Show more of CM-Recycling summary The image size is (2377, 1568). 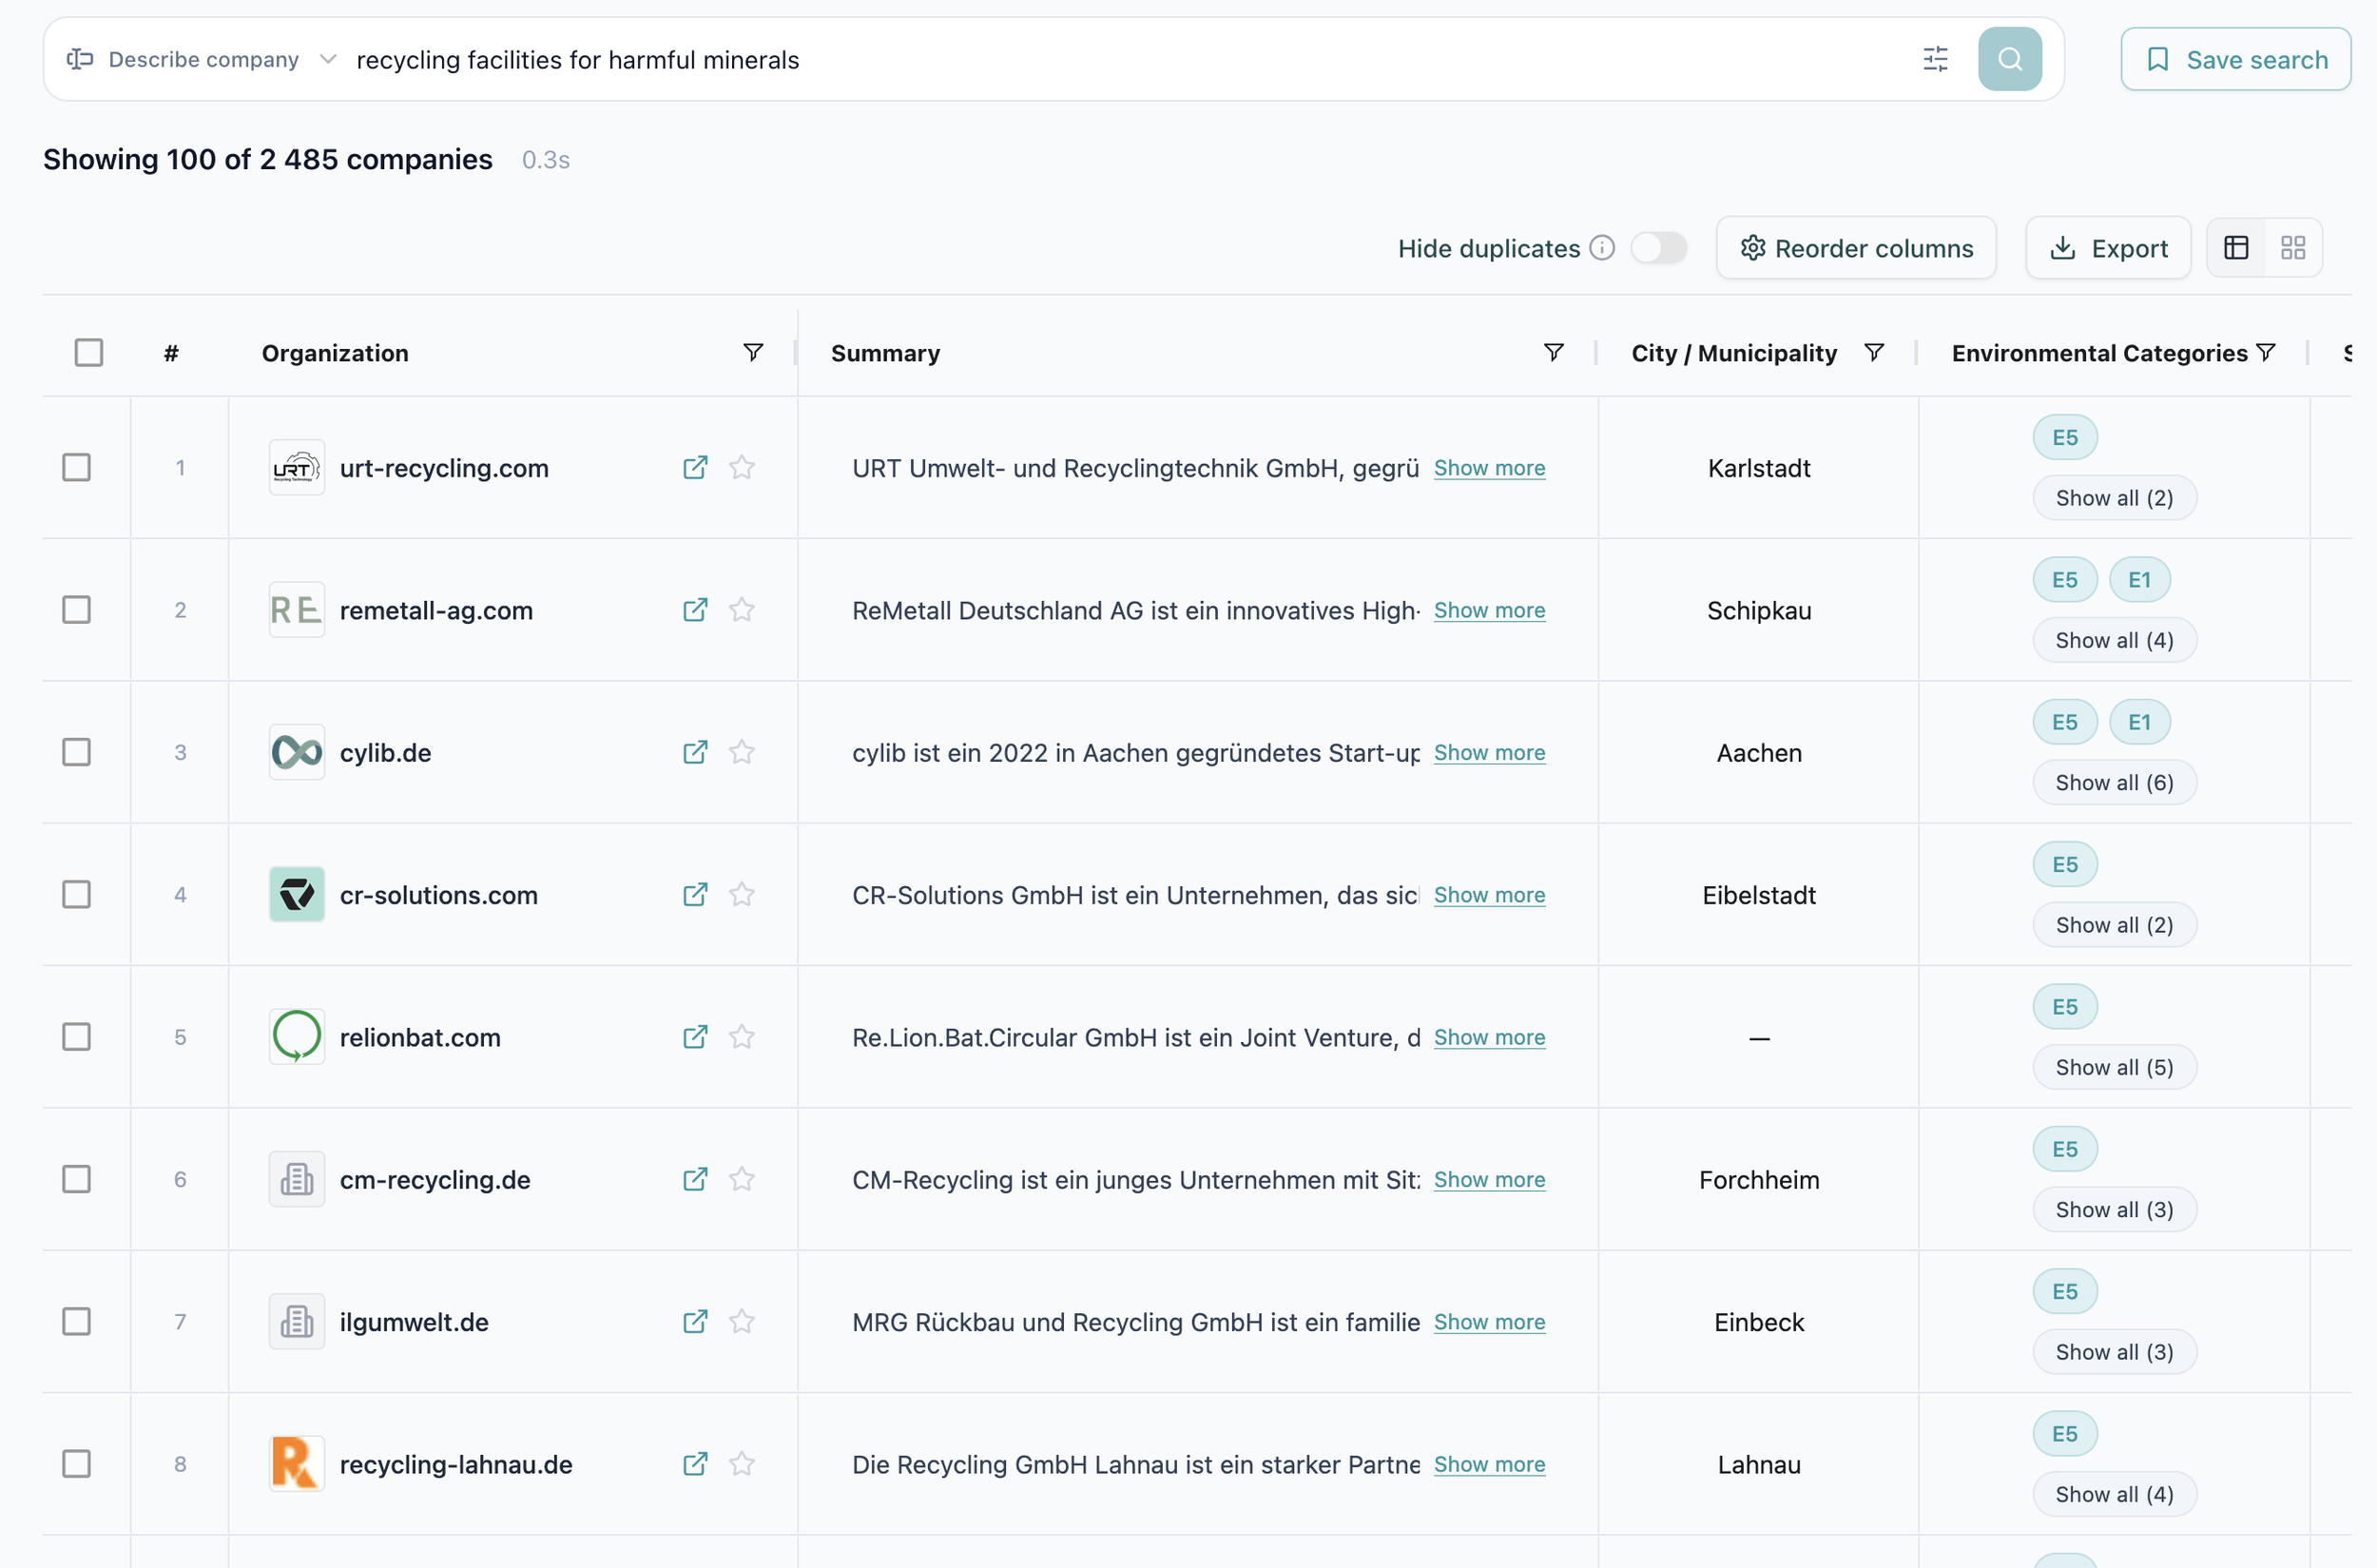(1489, 1179)
